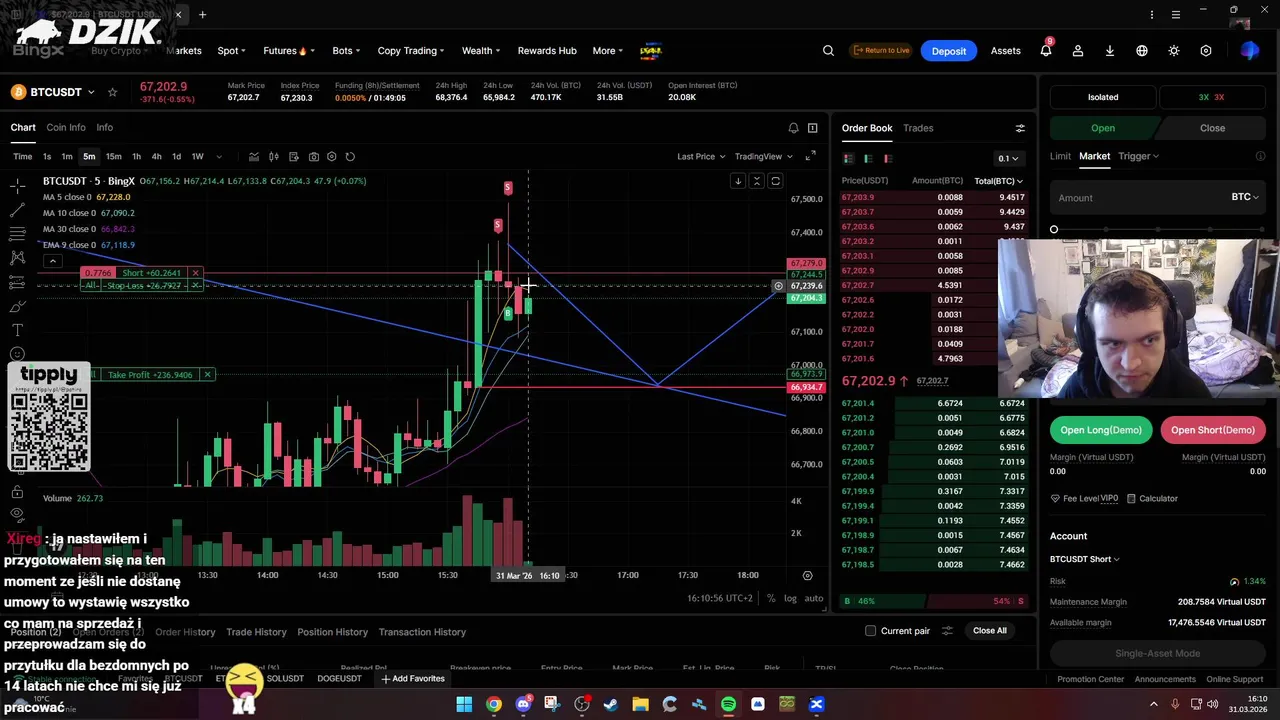
Task: Add BTCUSDT to favorites star
Action: pos(112,92)
